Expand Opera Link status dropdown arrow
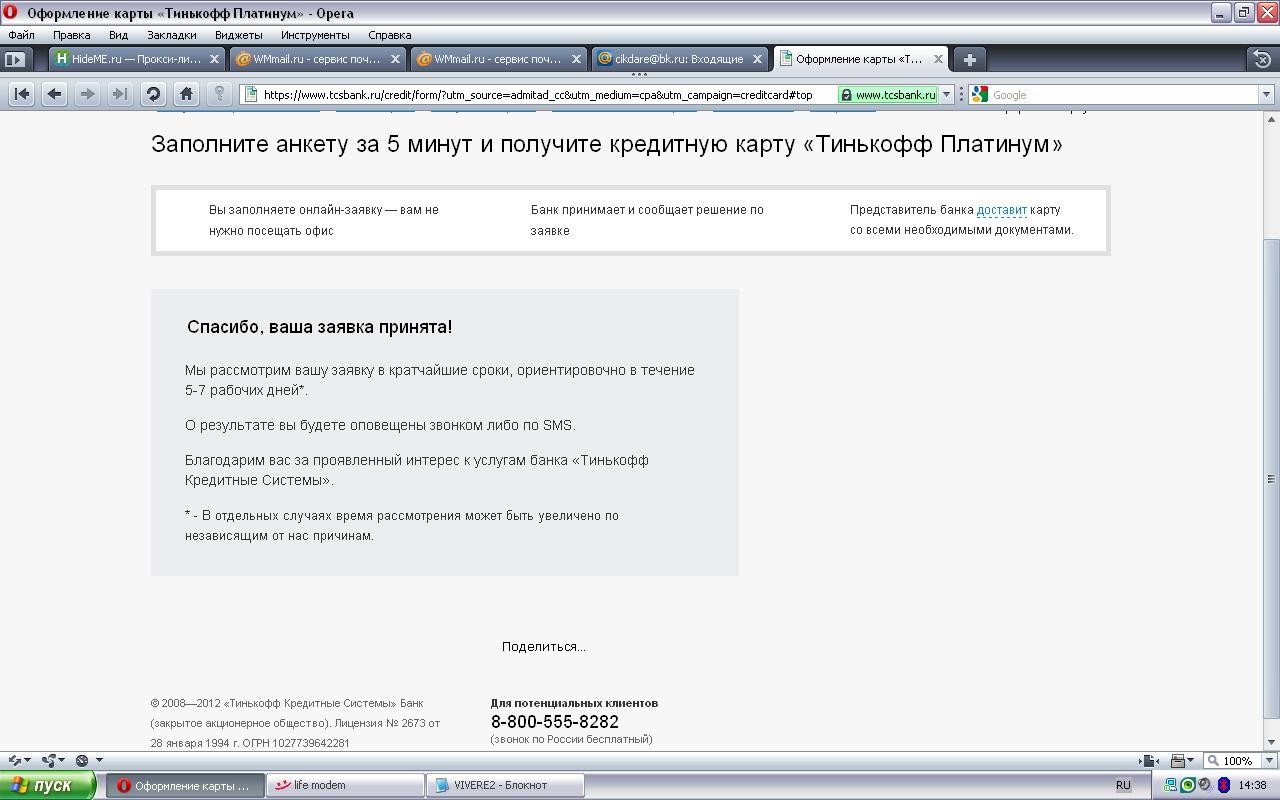 click(x=27, y=760)
